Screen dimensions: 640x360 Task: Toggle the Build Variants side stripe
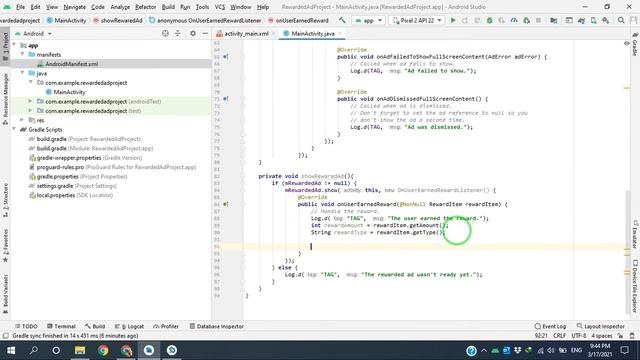click(5, 294)
